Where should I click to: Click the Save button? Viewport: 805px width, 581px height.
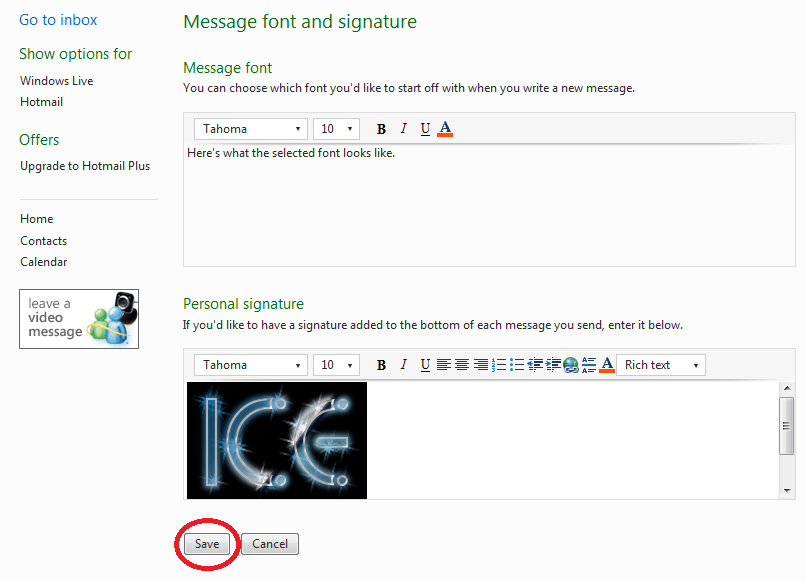coord(207,544)
